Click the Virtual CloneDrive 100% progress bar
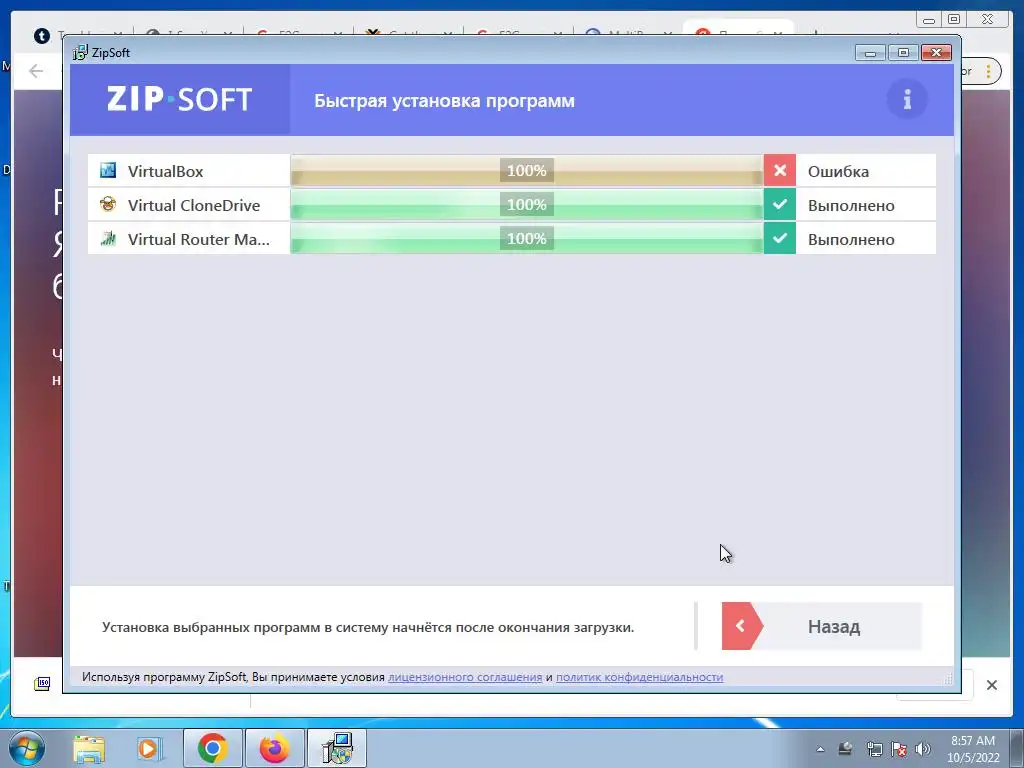Screen dimensions: 1024x768 pyautogui.click(x=526, y=204)
